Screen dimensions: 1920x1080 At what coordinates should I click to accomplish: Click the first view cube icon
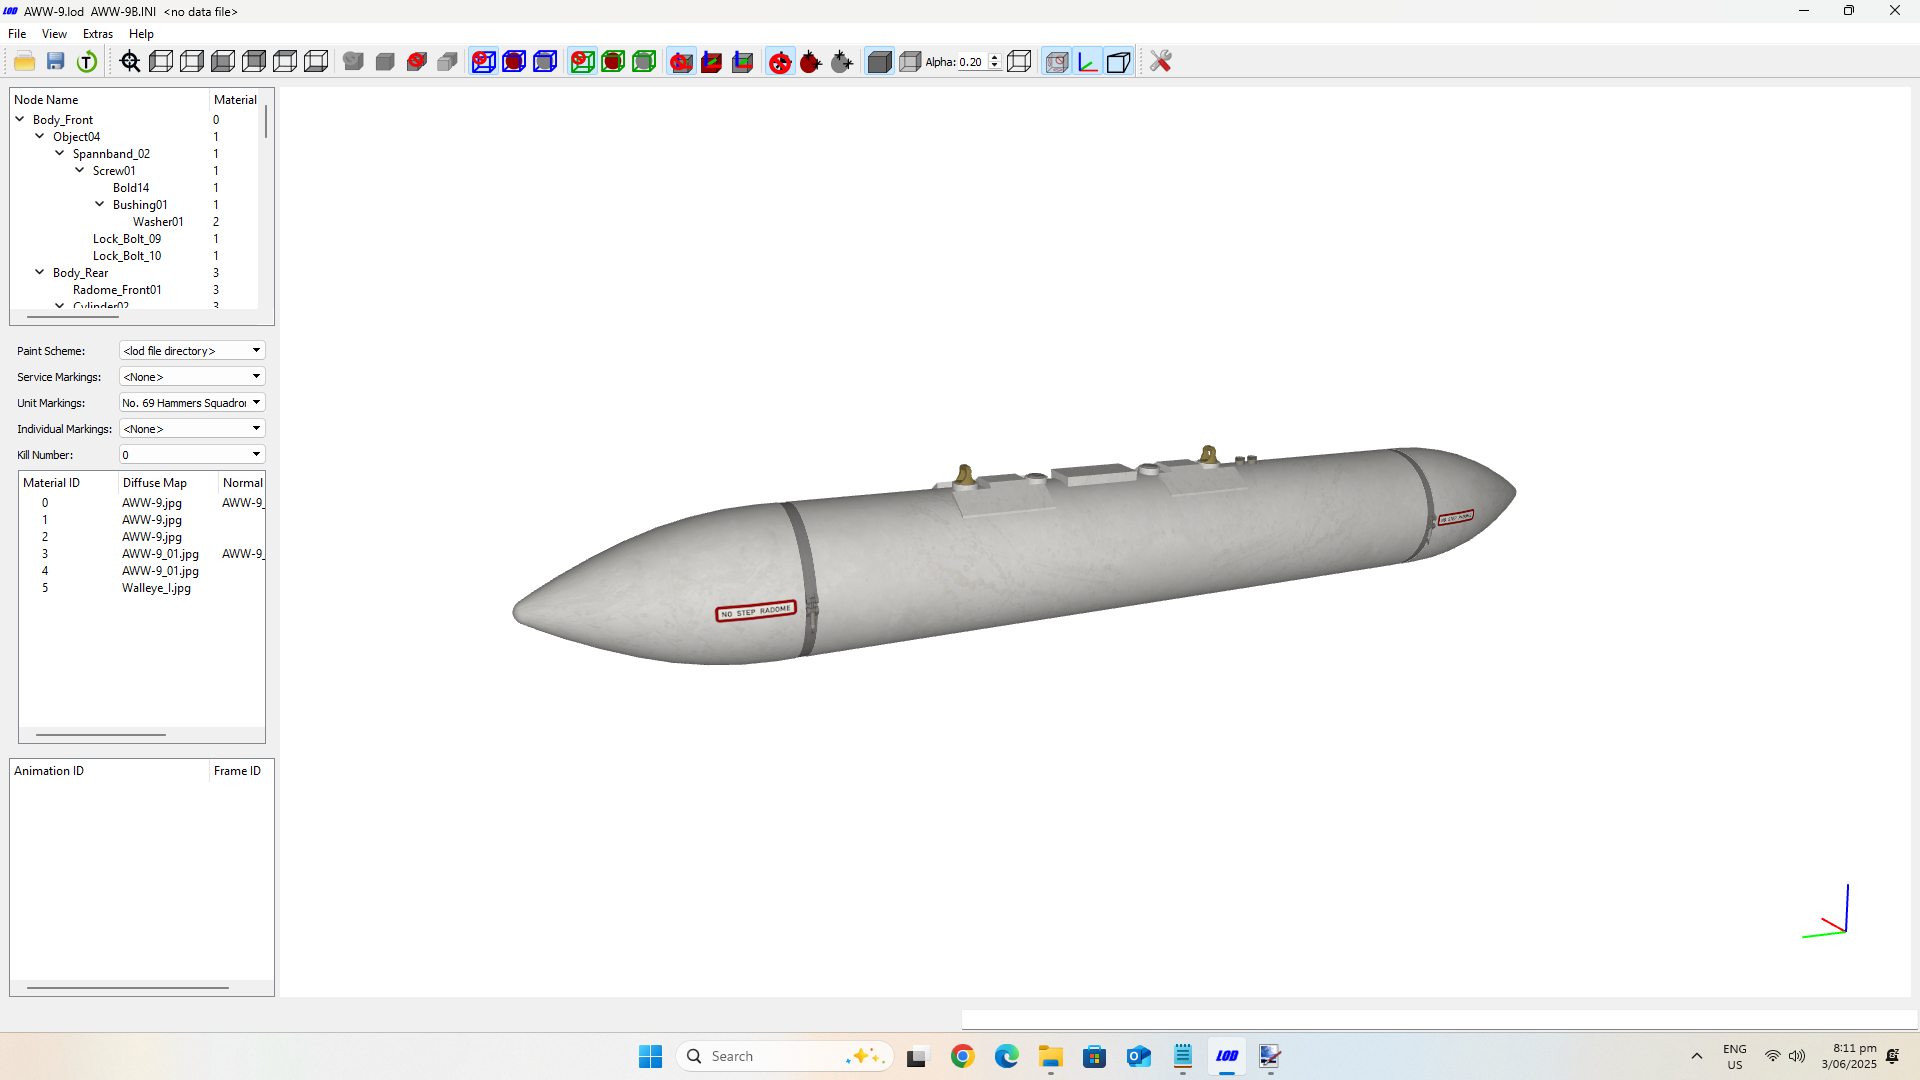(161, 62)
